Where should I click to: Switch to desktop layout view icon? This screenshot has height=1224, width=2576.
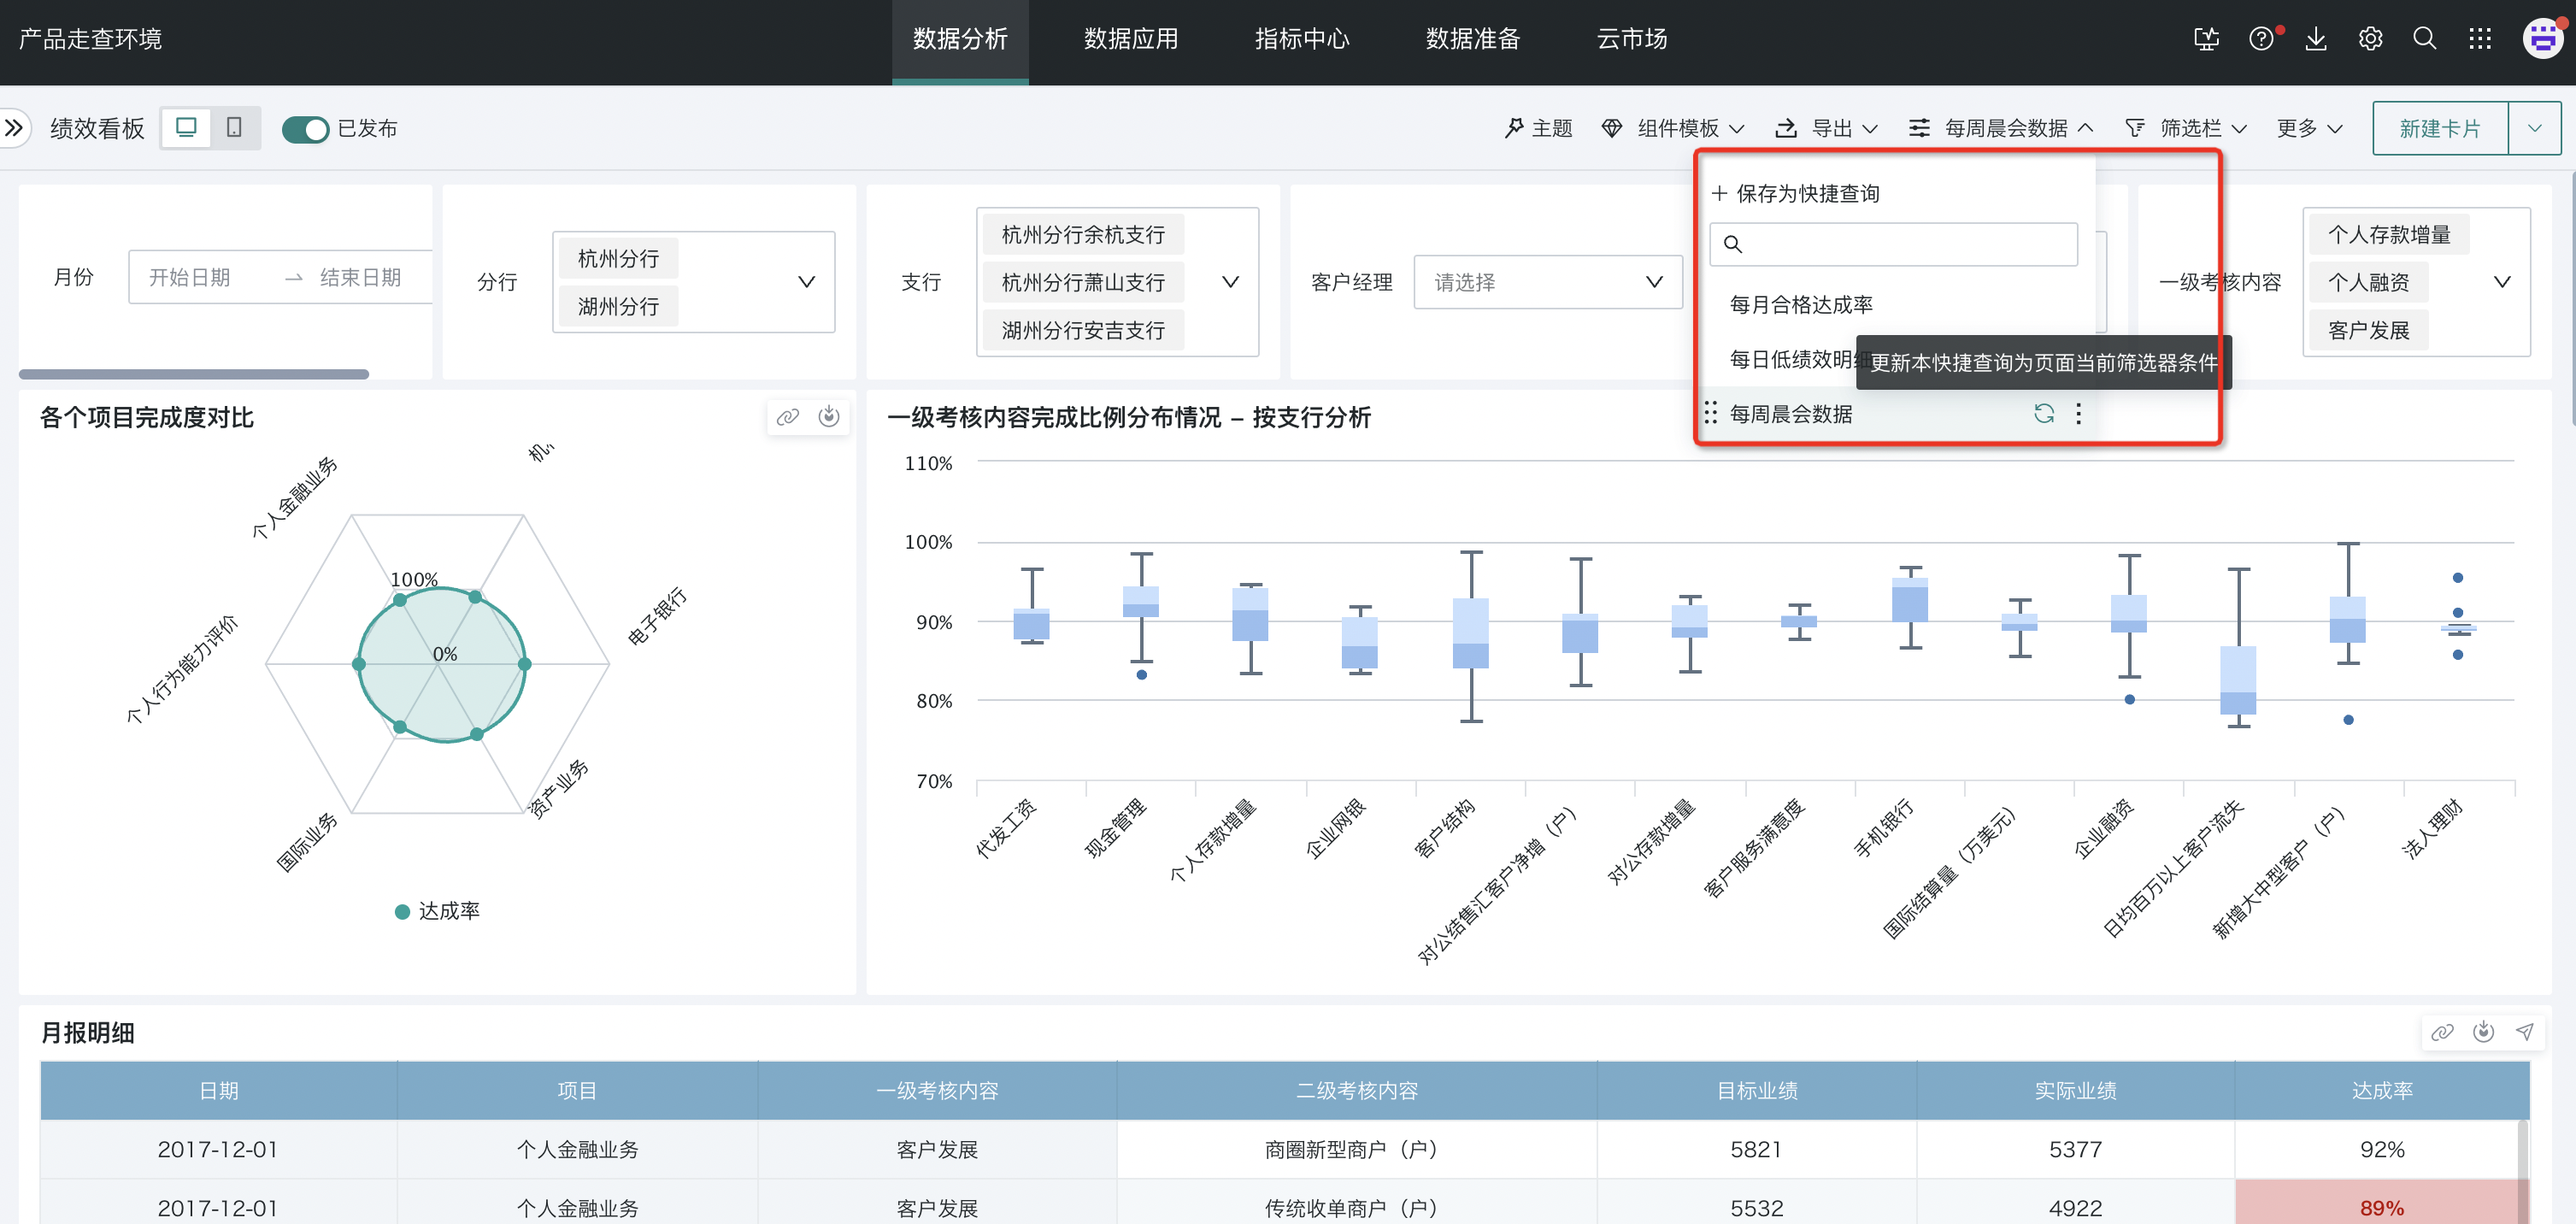click(x=186, y=128)
